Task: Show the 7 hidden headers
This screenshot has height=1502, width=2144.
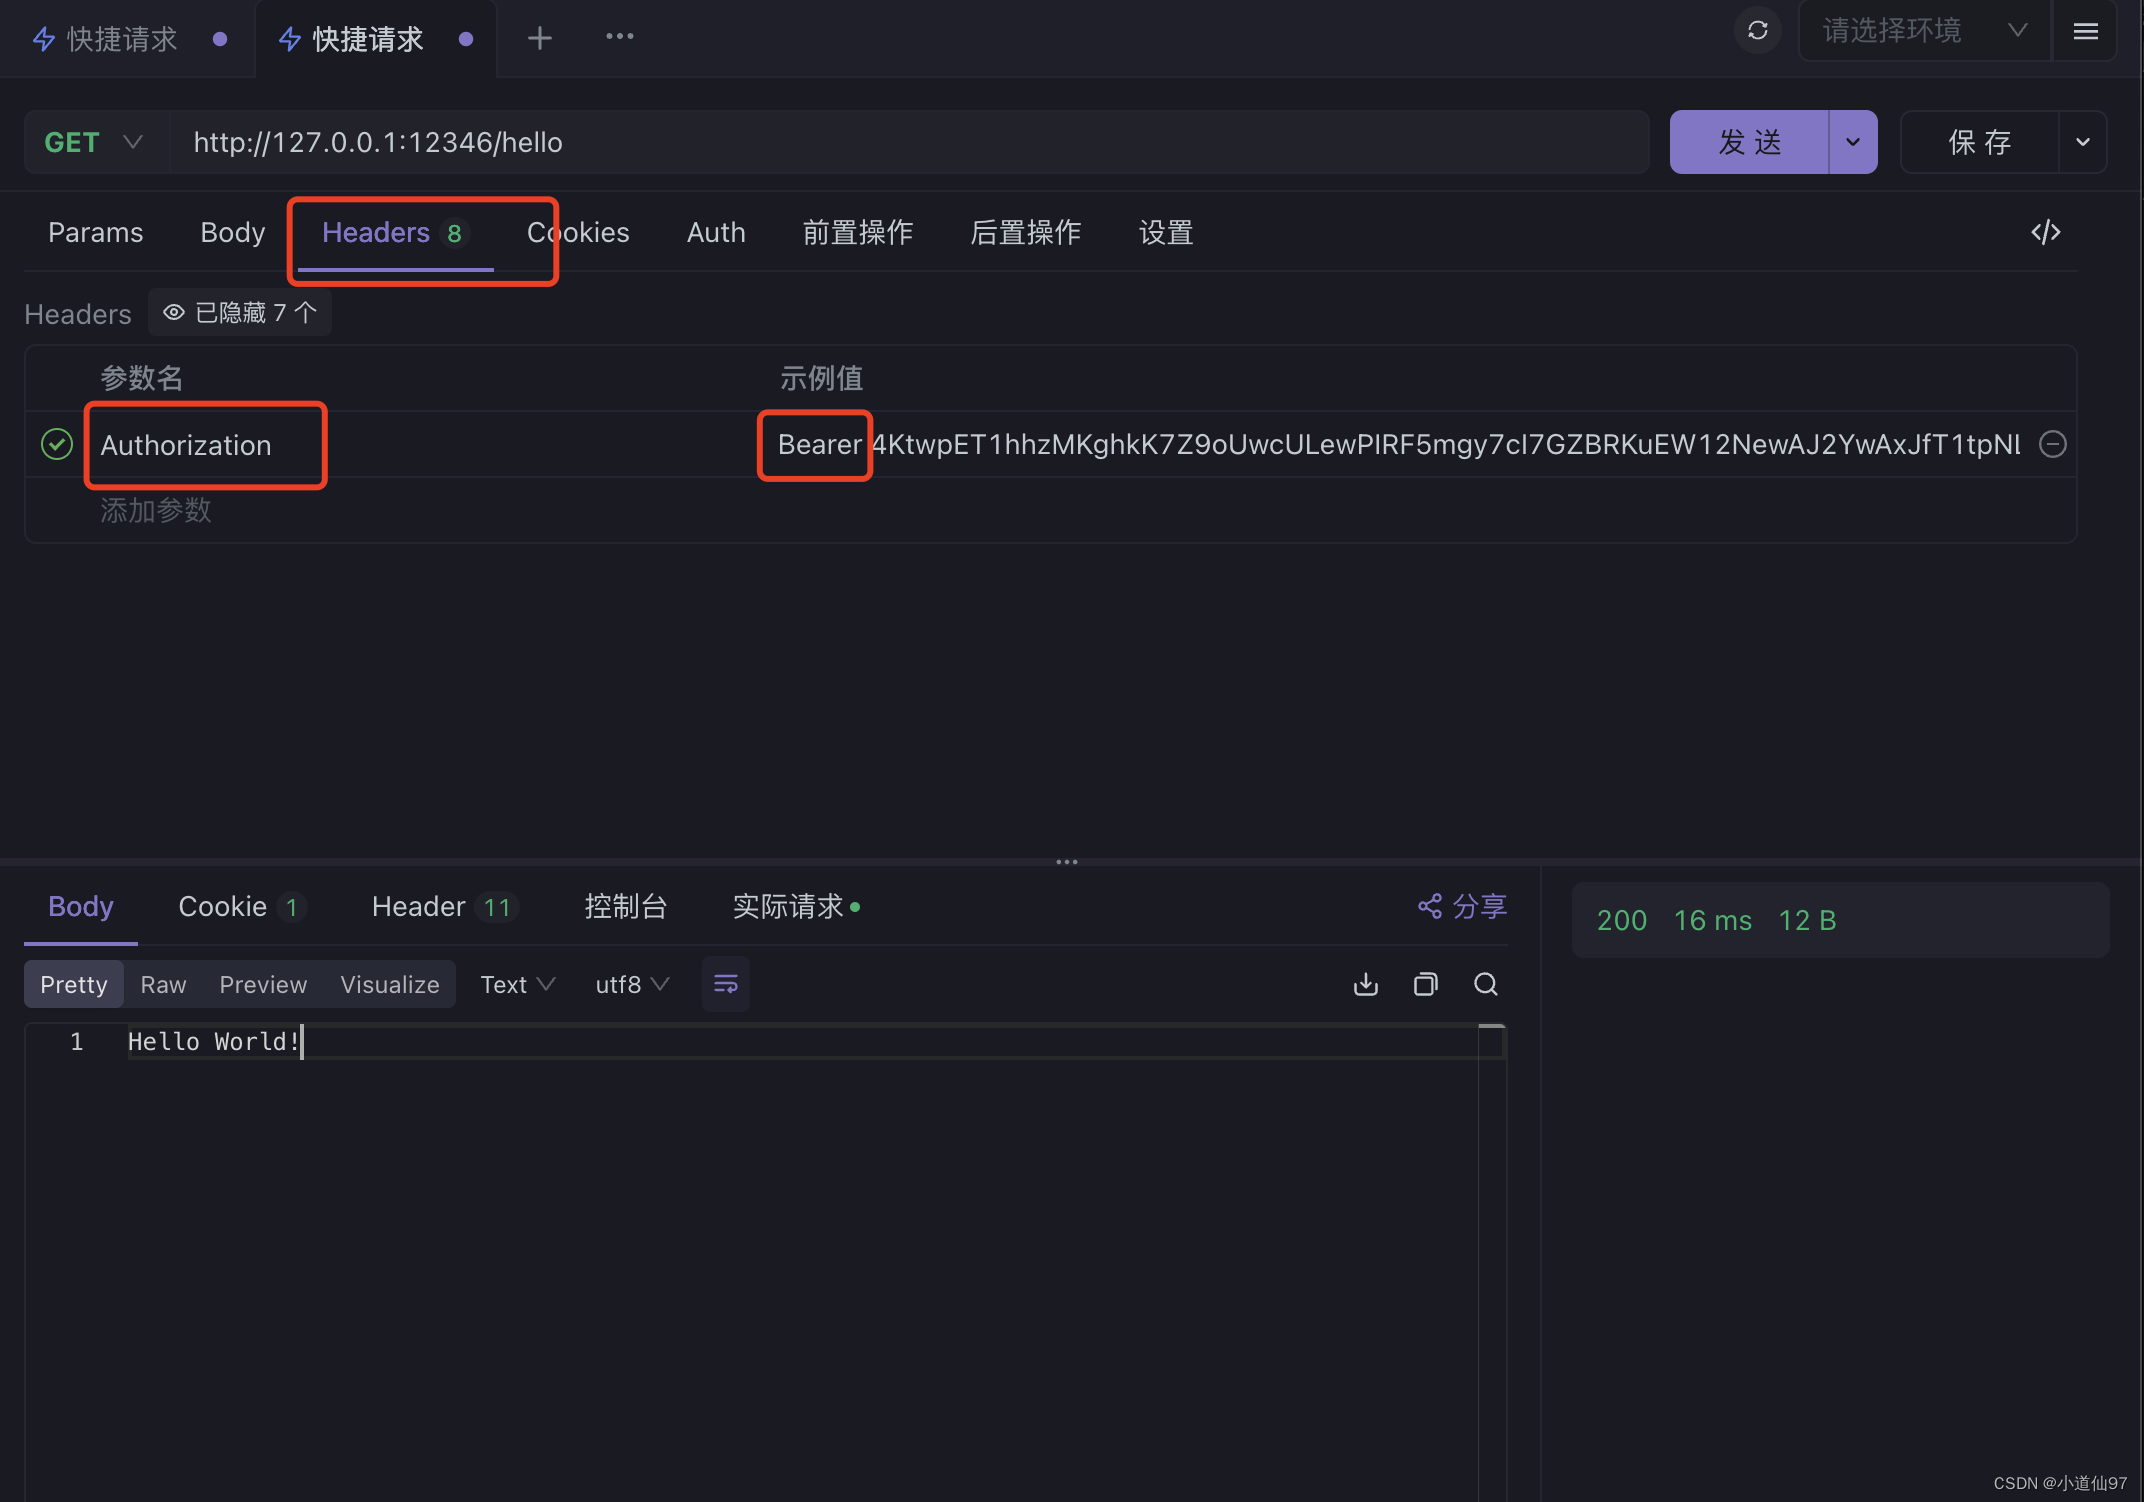Action: (x=240, y=313)
